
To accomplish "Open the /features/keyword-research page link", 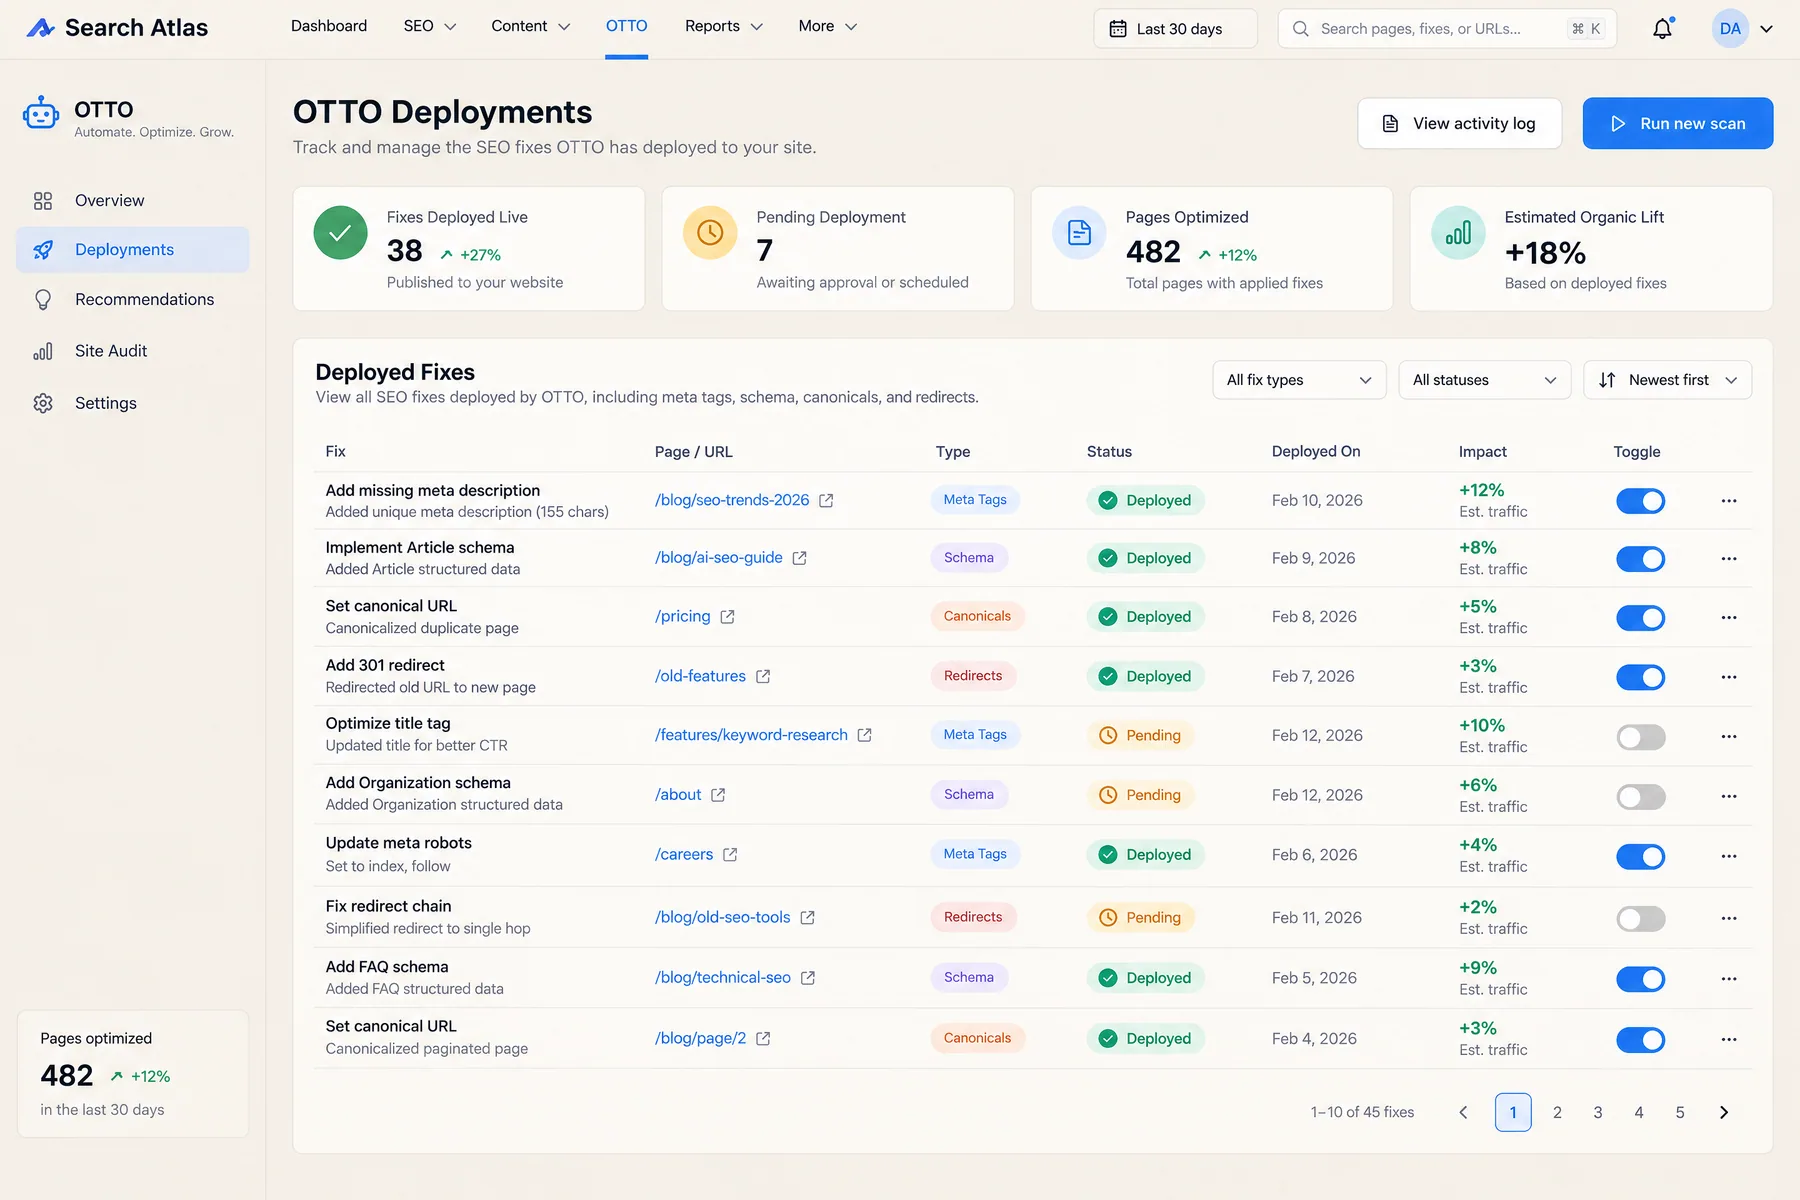I will (x=751, y=735).
